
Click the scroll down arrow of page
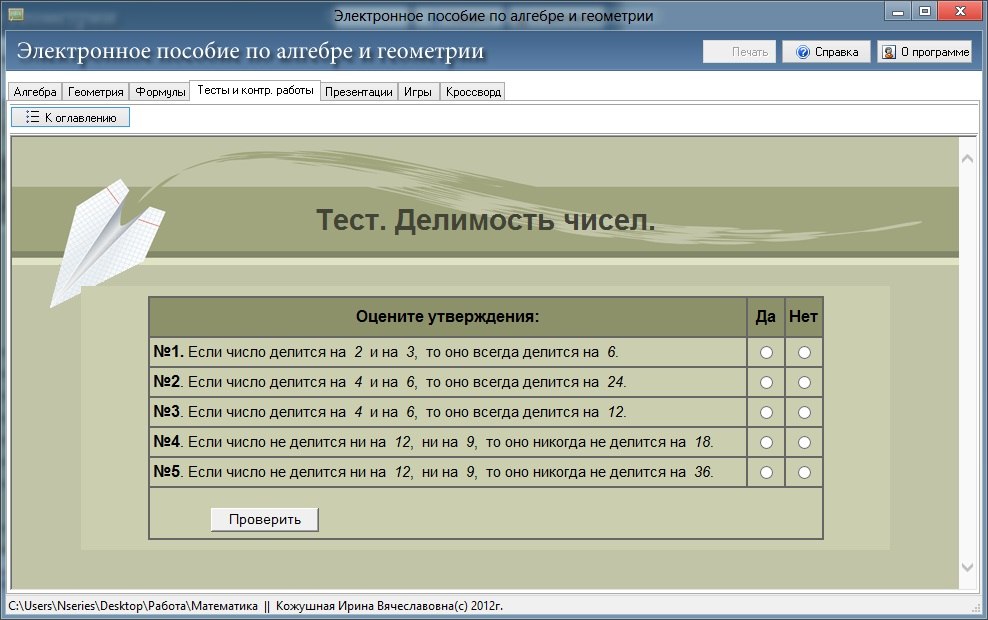coord(967,567)
